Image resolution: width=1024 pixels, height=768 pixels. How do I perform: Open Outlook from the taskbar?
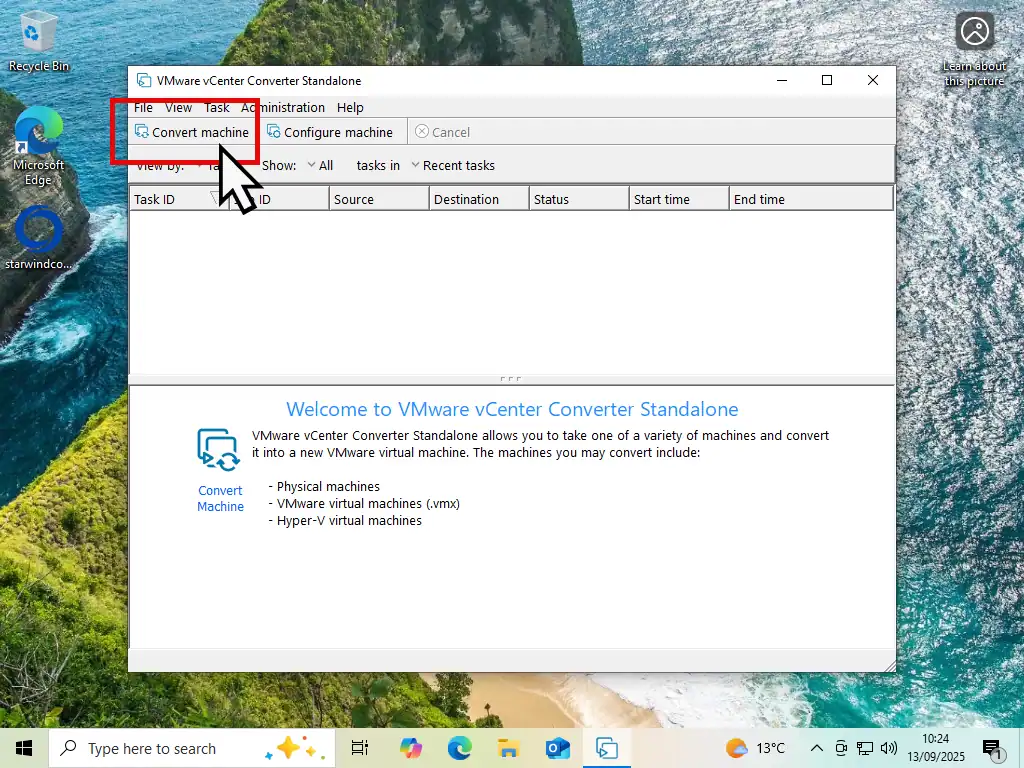pos(558,748)
